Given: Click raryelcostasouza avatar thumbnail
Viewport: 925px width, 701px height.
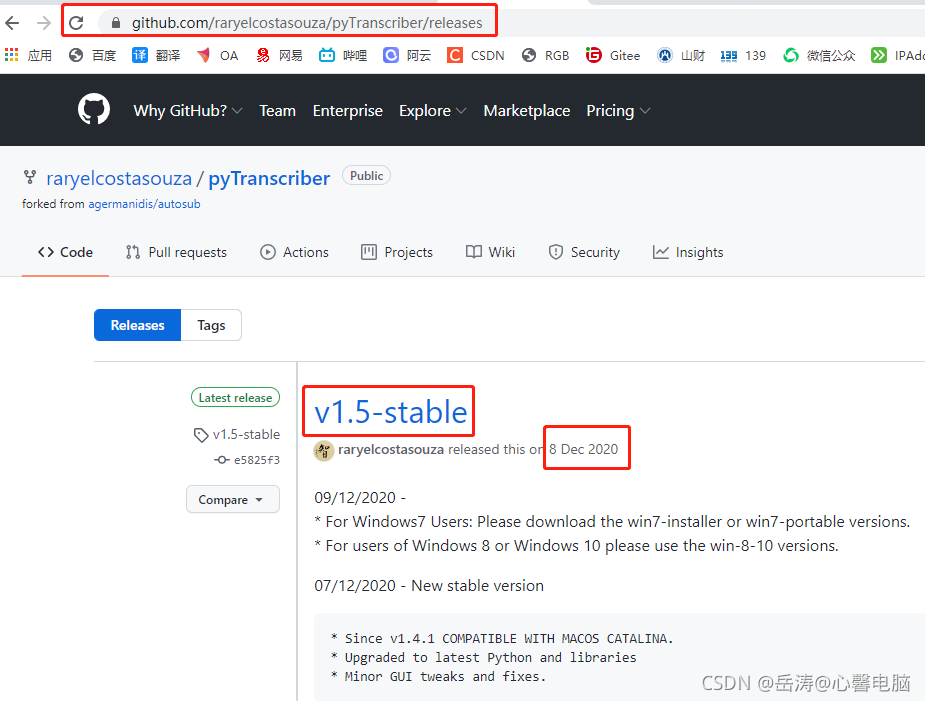Looking at the screenshot, I should click(x=324, y=451).
